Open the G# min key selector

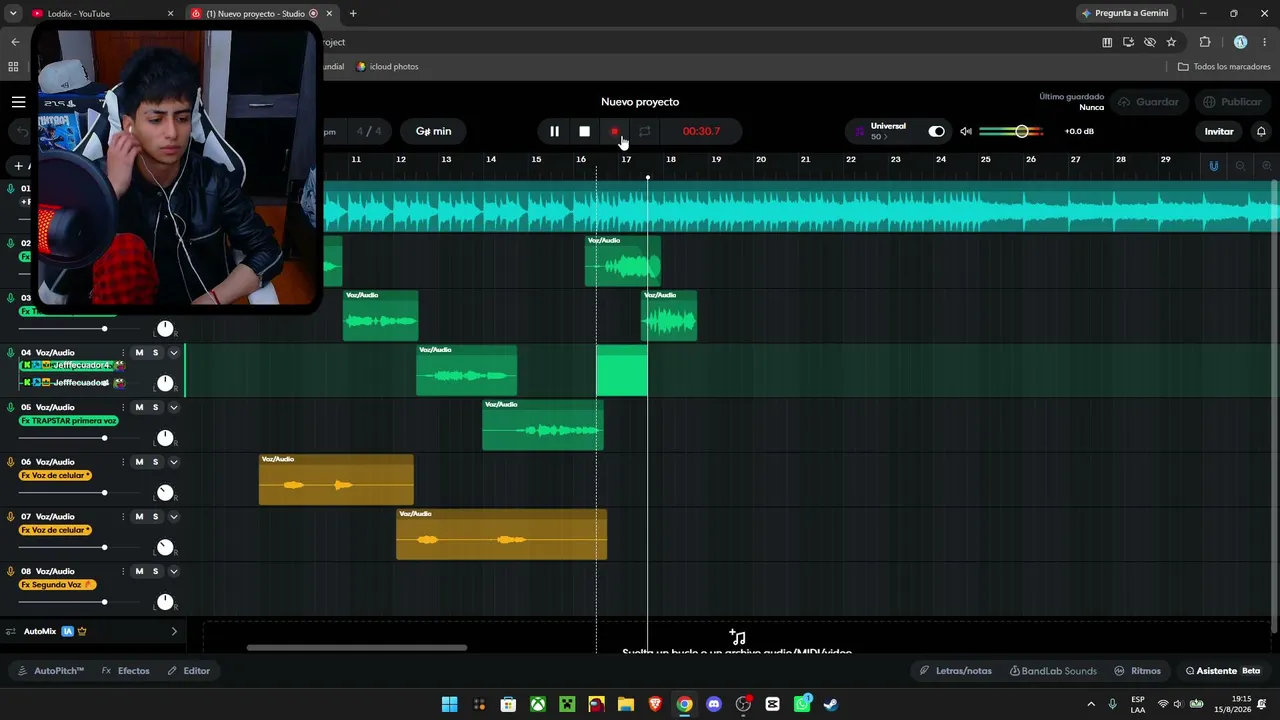click(x=433, y=131)
